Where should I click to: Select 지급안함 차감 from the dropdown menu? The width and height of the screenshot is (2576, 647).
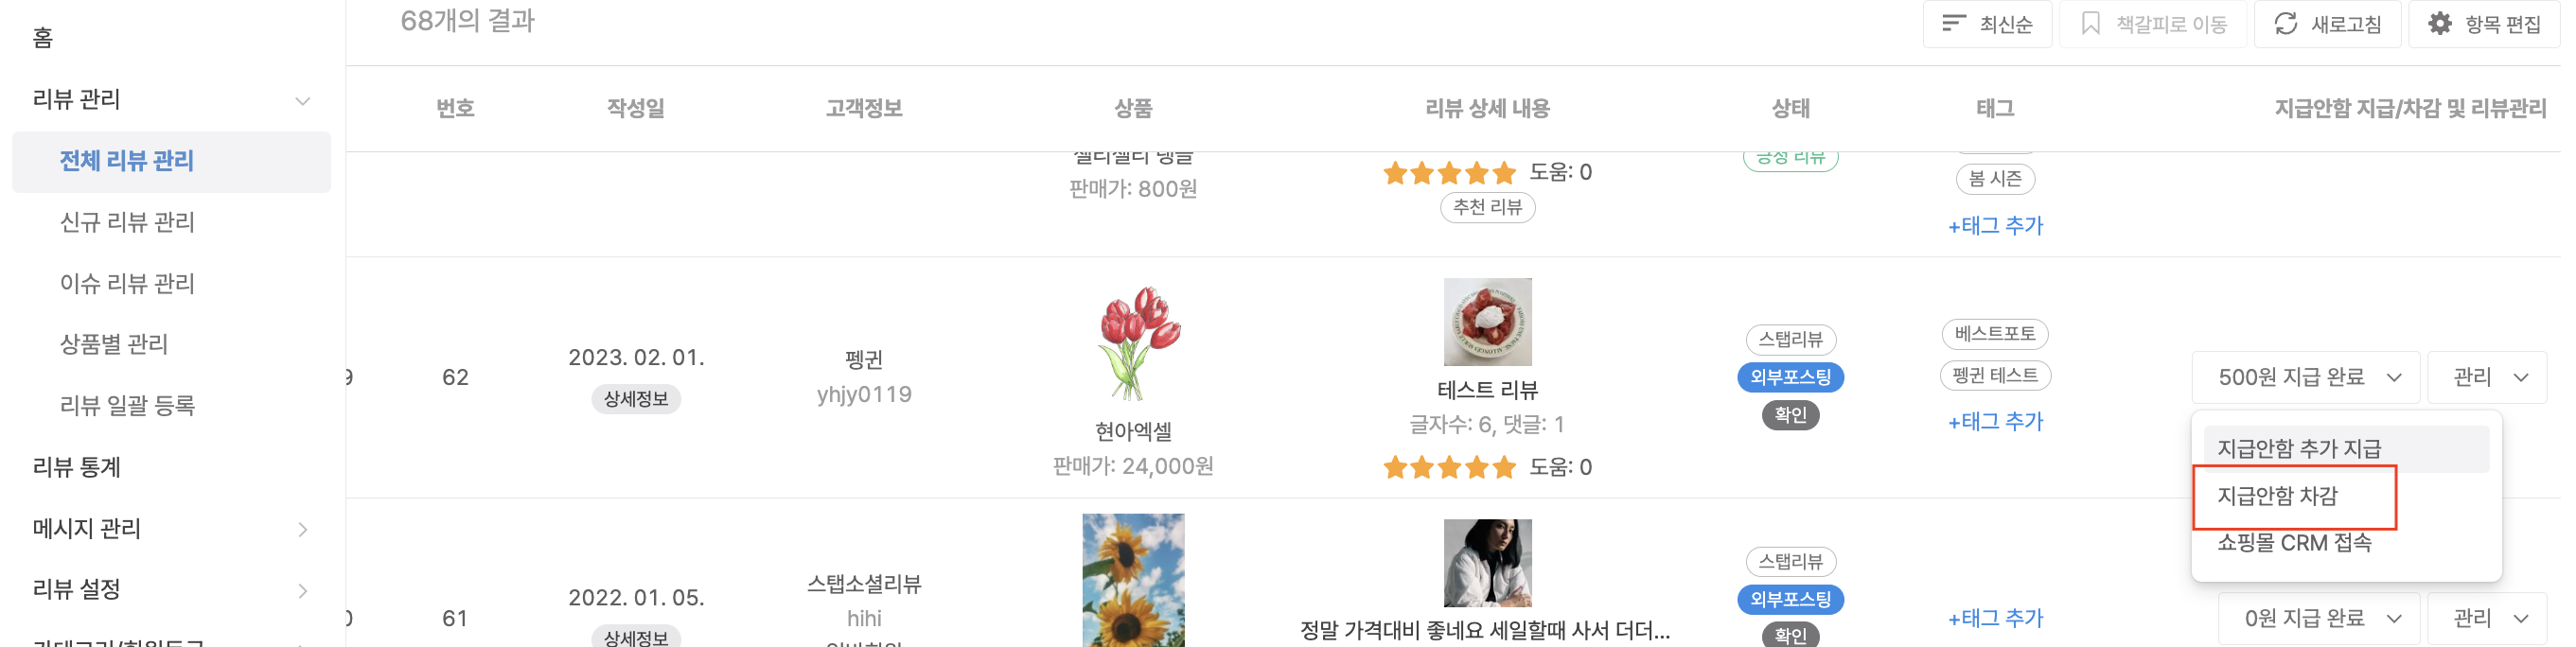(x=2278, y=496)
